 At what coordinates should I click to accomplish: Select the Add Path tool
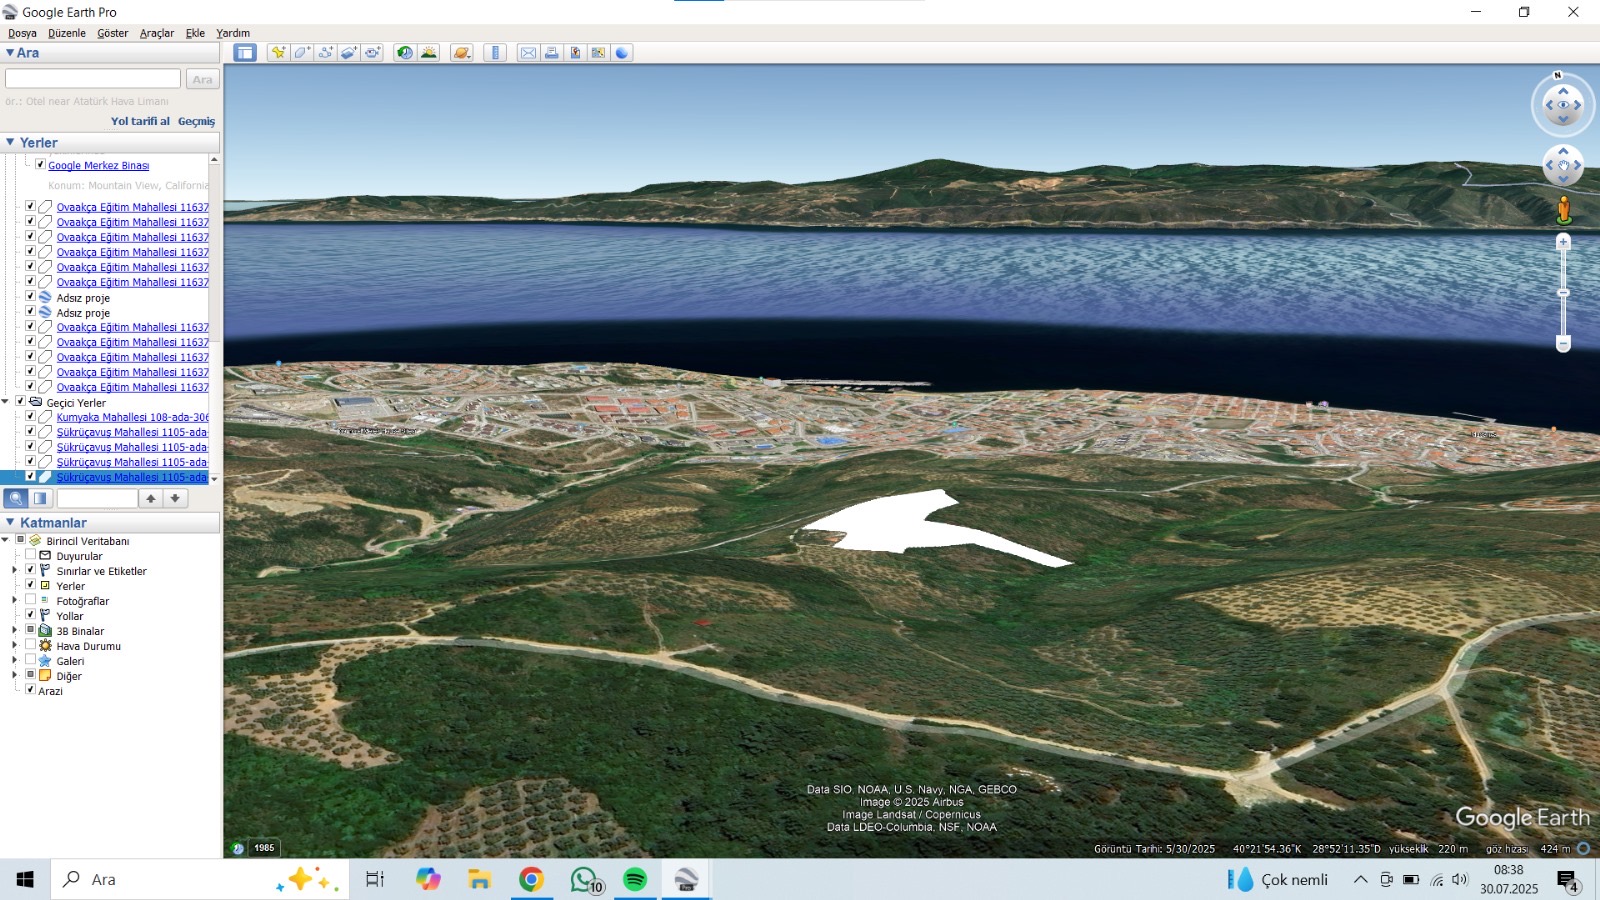click(x=325, y=53)
